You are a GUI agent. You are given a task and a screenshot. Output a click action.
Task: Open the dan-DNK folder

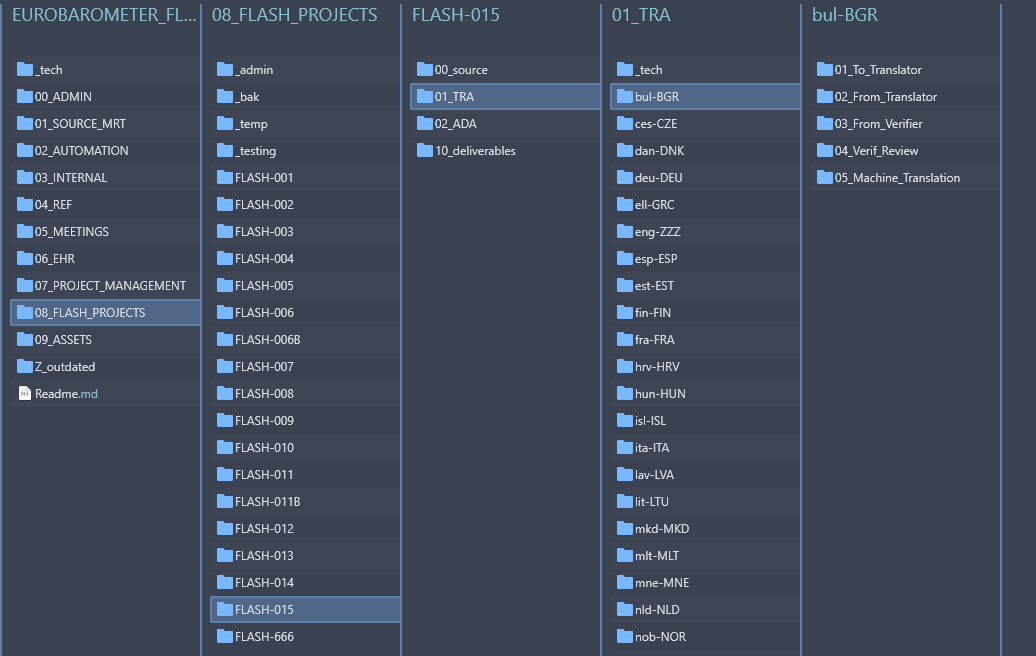(x=706, y=151)
